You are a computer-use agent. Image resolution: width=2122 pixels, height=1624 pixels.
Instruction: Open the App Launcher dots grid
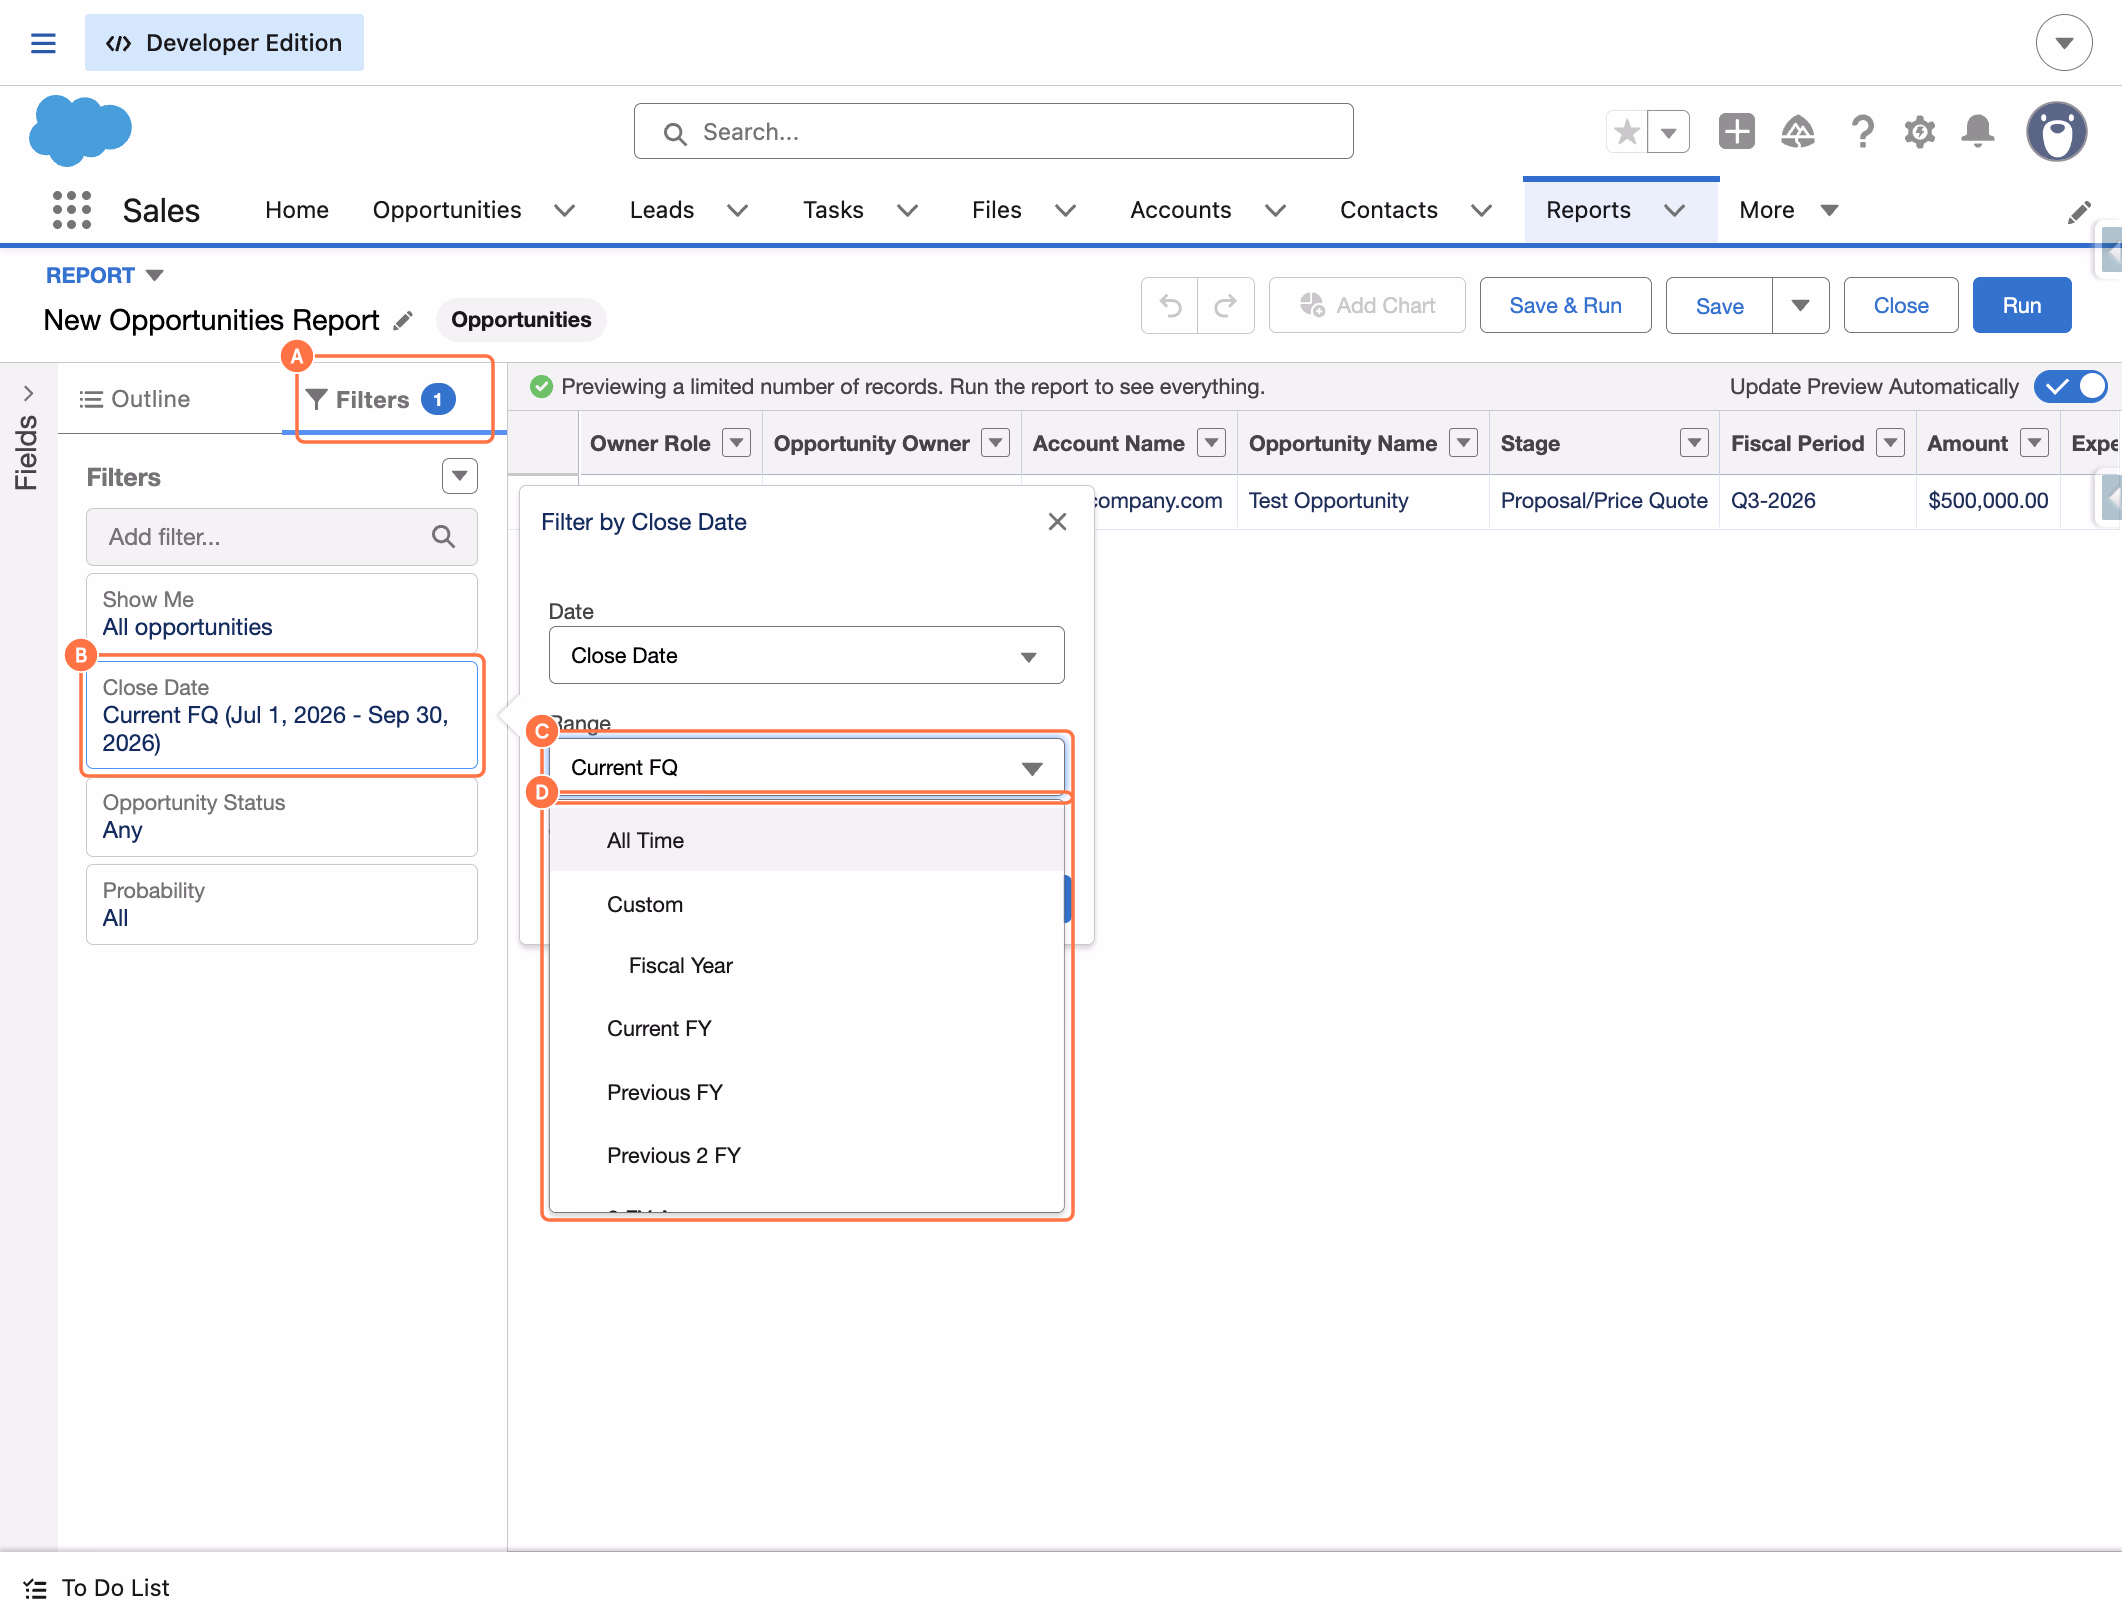(72, 210)
